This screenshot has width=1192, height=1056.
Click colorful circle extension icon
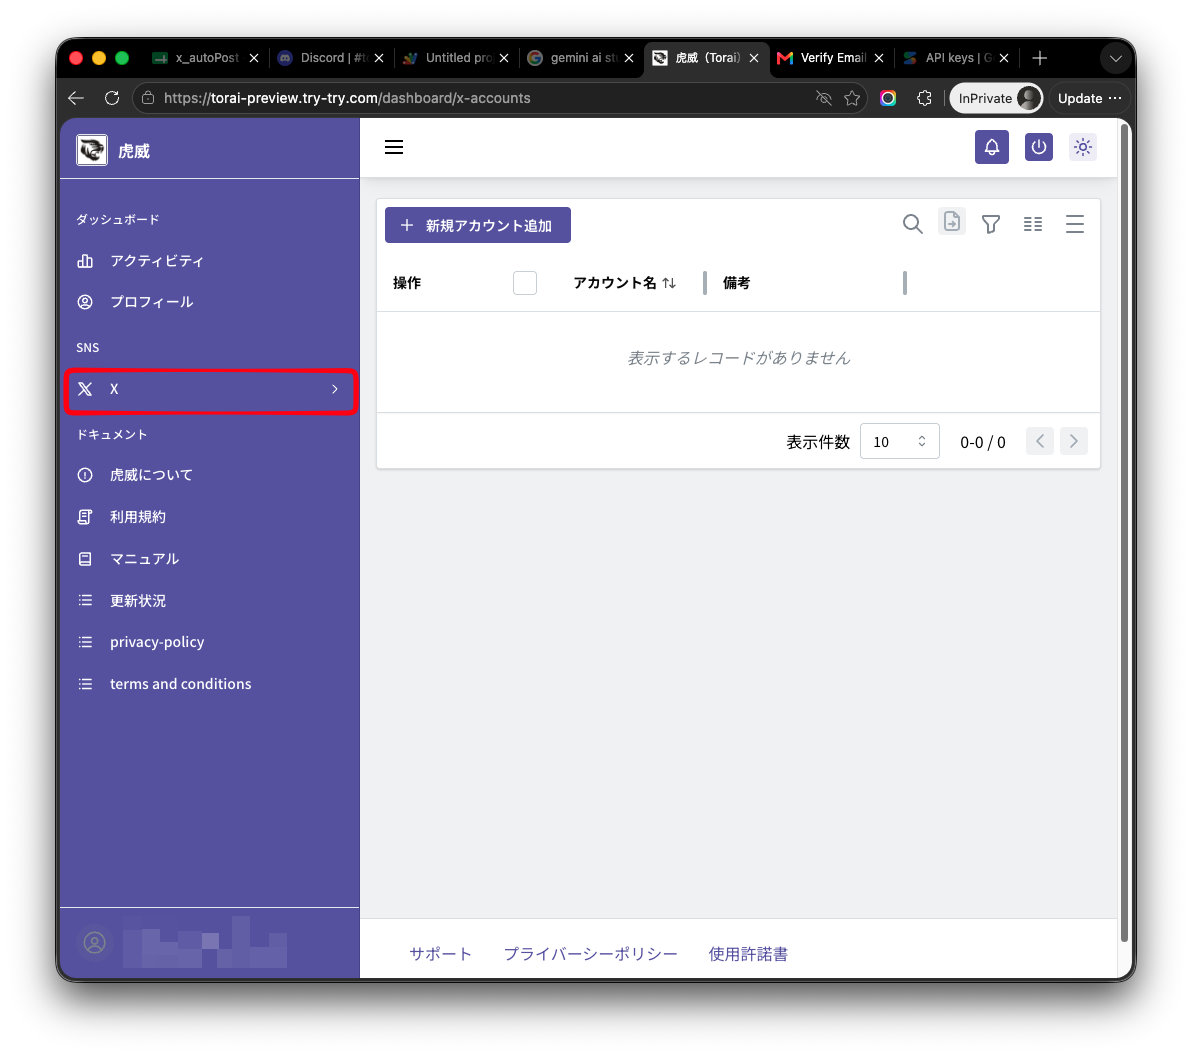pyautogui.click(x=888, y=98)
